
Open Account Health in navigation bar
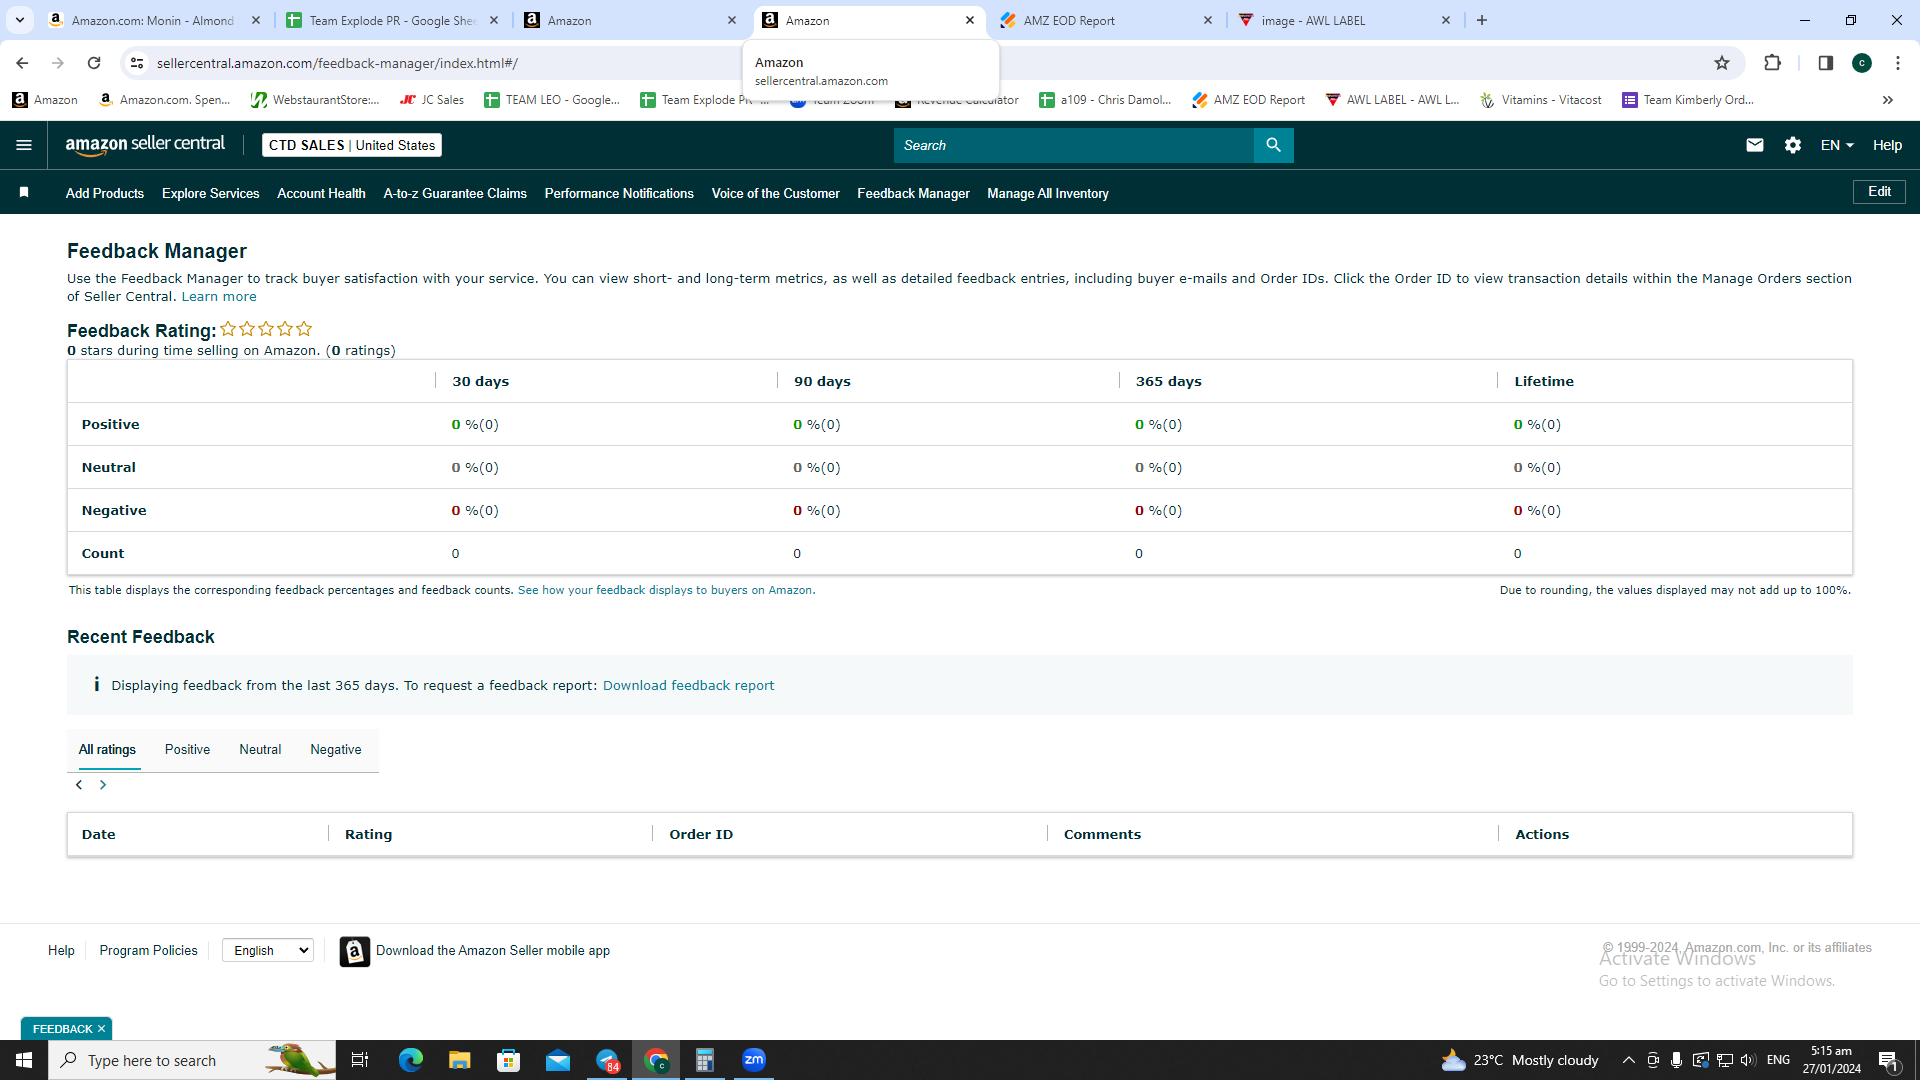tap(321, 193)
